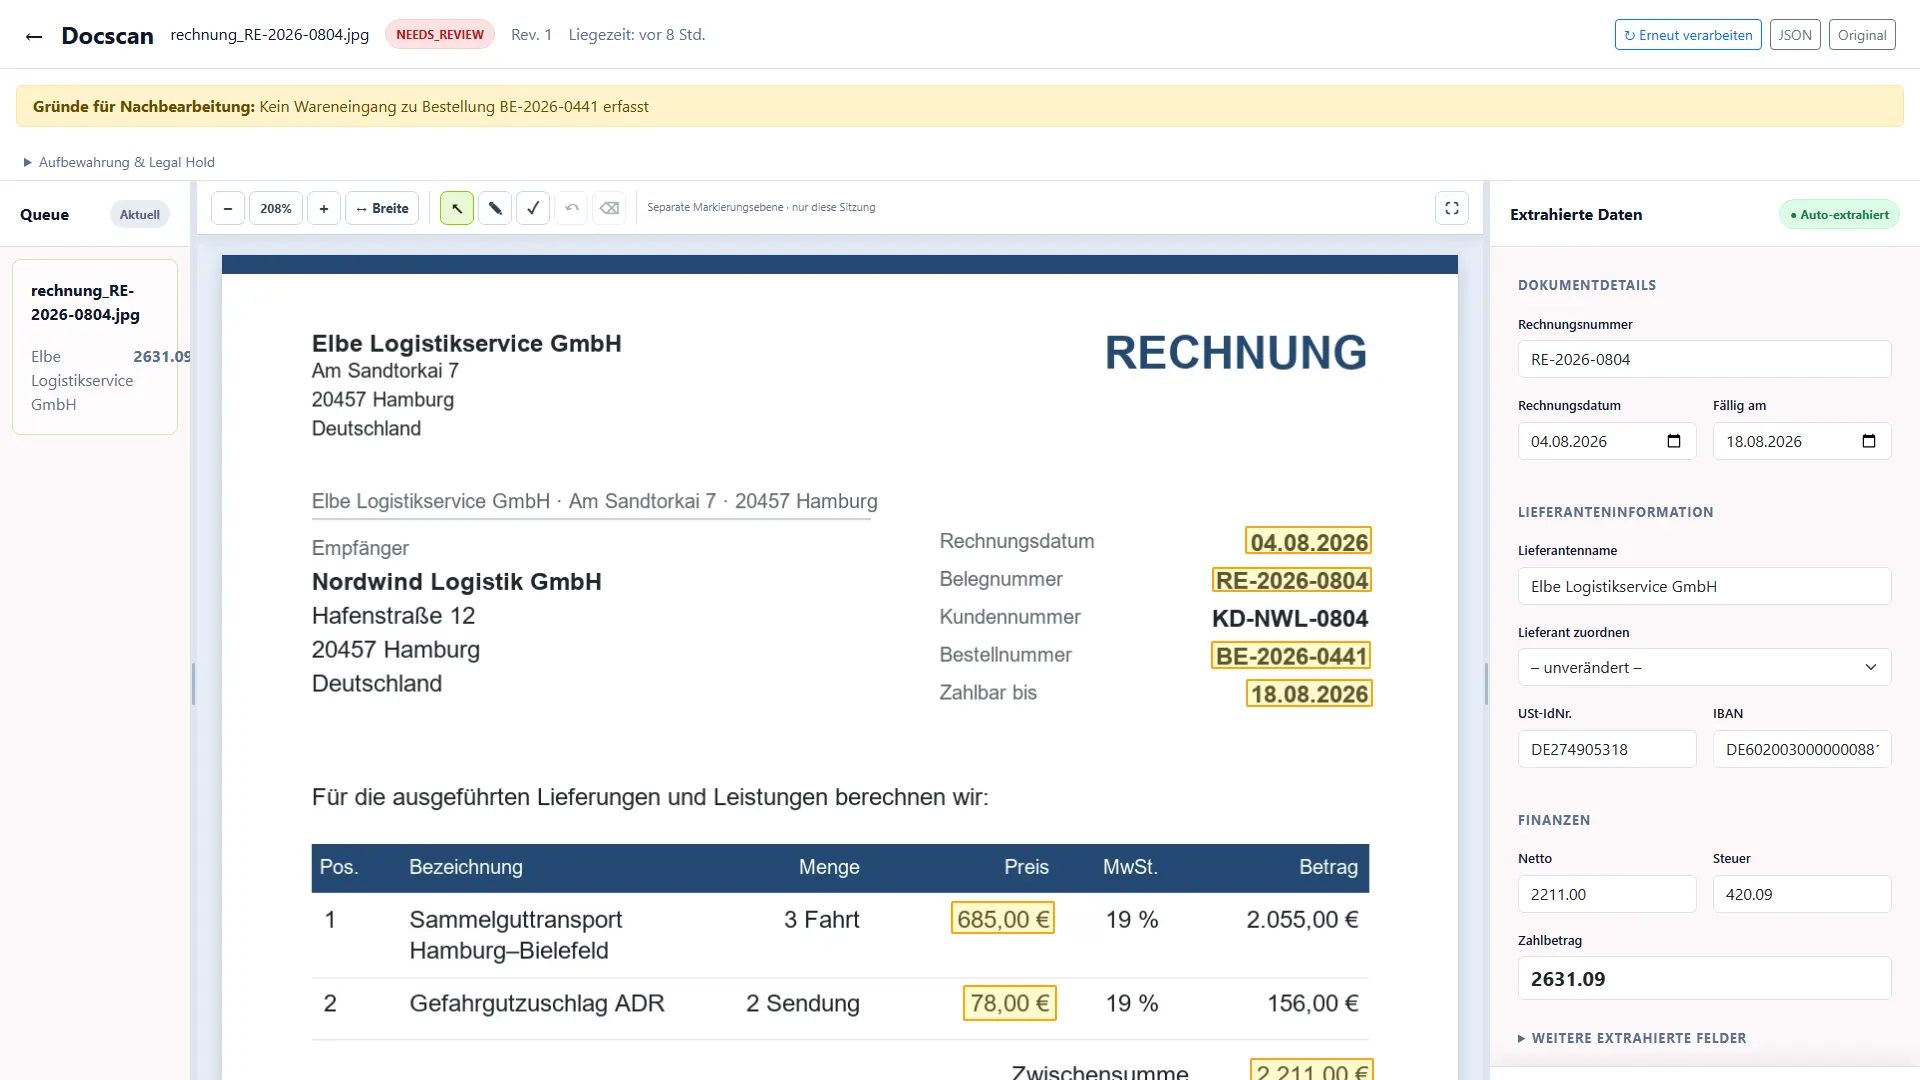Click the file name rechnung_RE-2026-0804.jpg in header
The height and width of the screenshot is (1080, 1920).
pos(270,35)
